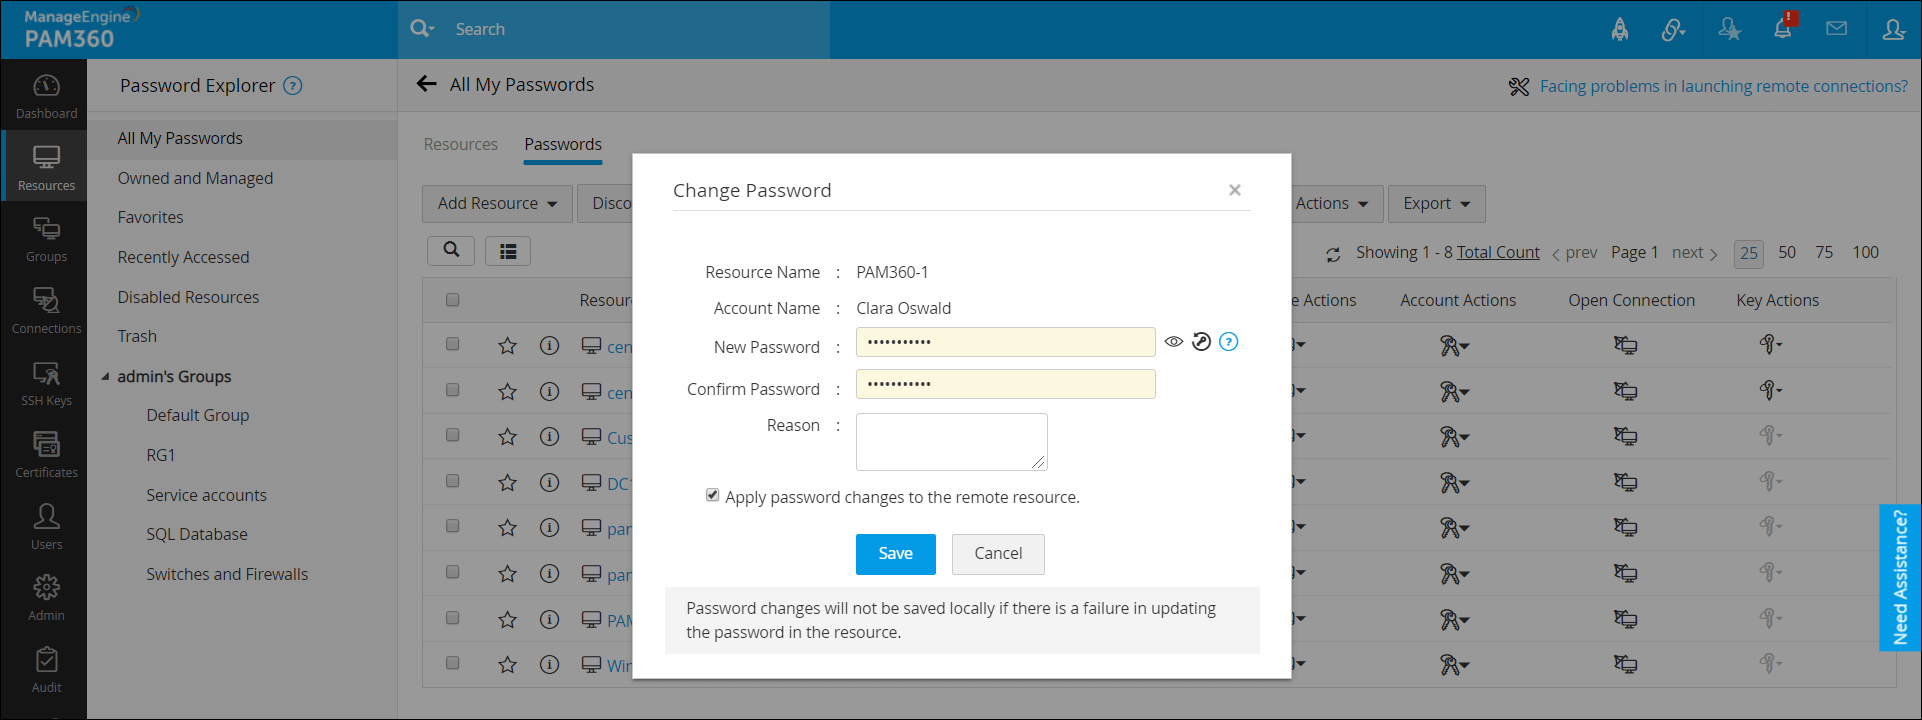Click into the Reason text area

(951, 441)
